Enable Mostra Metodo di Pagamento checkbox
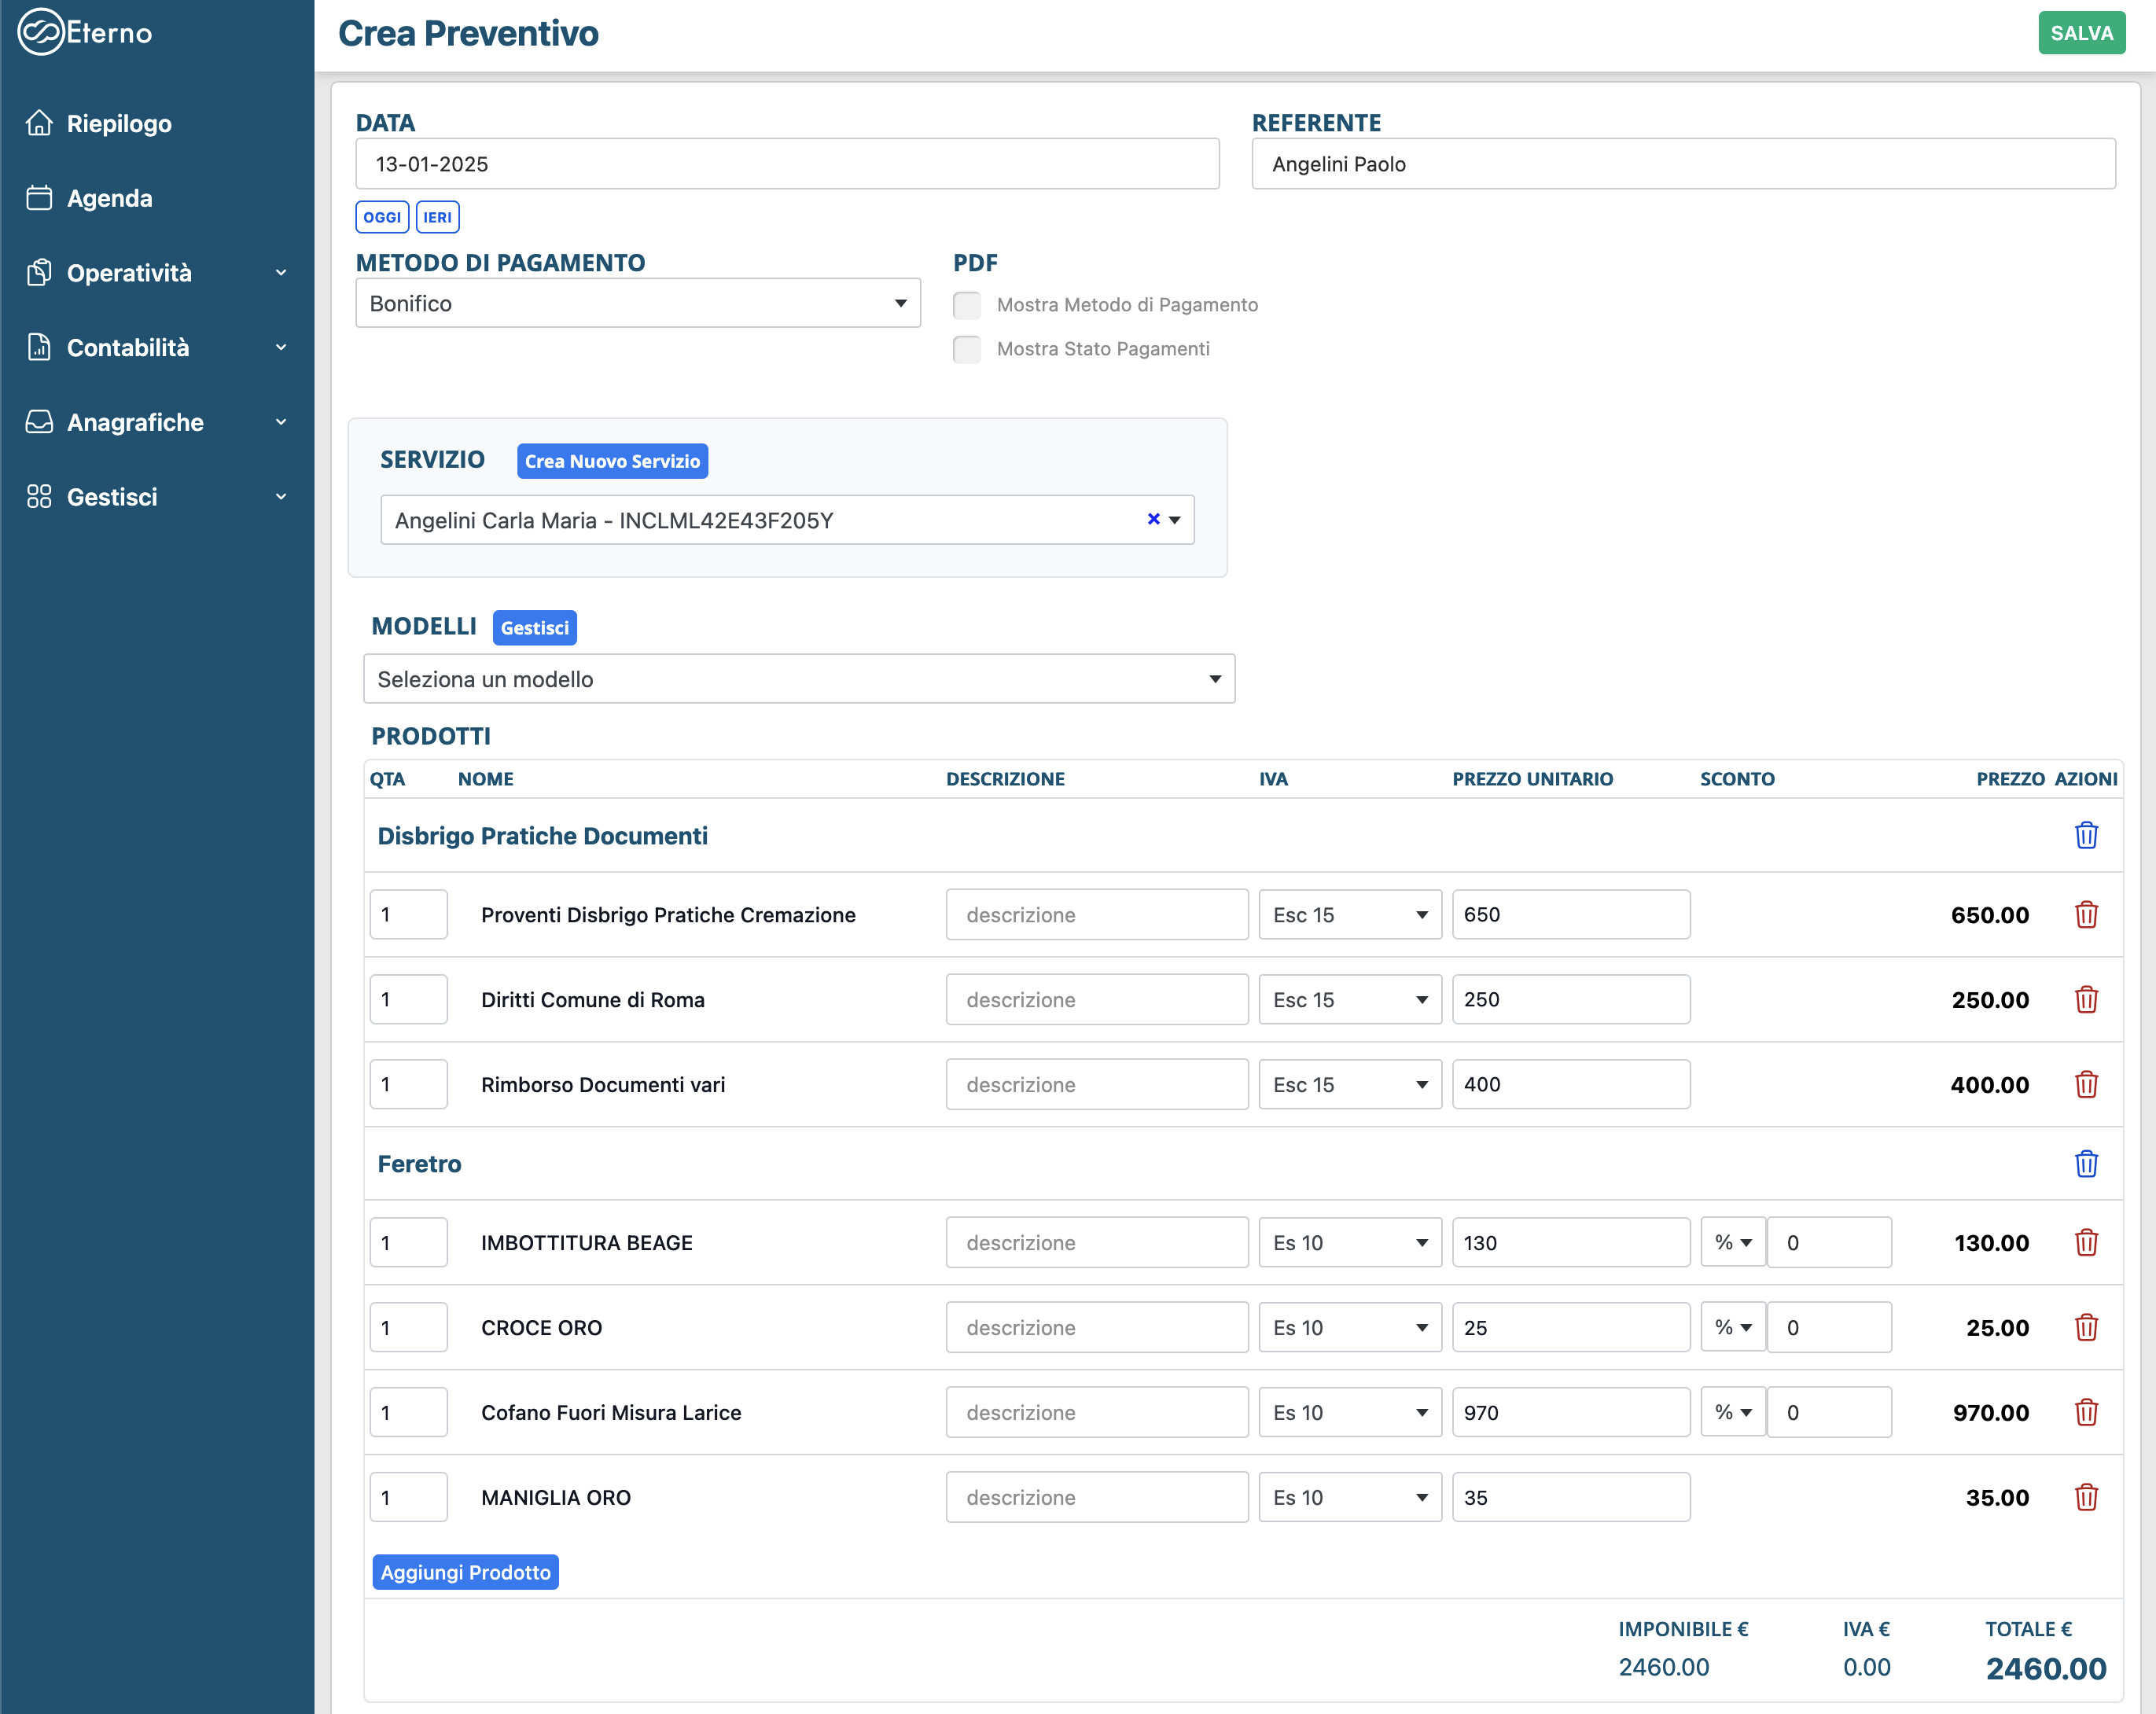This screenshot has height=1714, width=2156. [x=967, y=305]
